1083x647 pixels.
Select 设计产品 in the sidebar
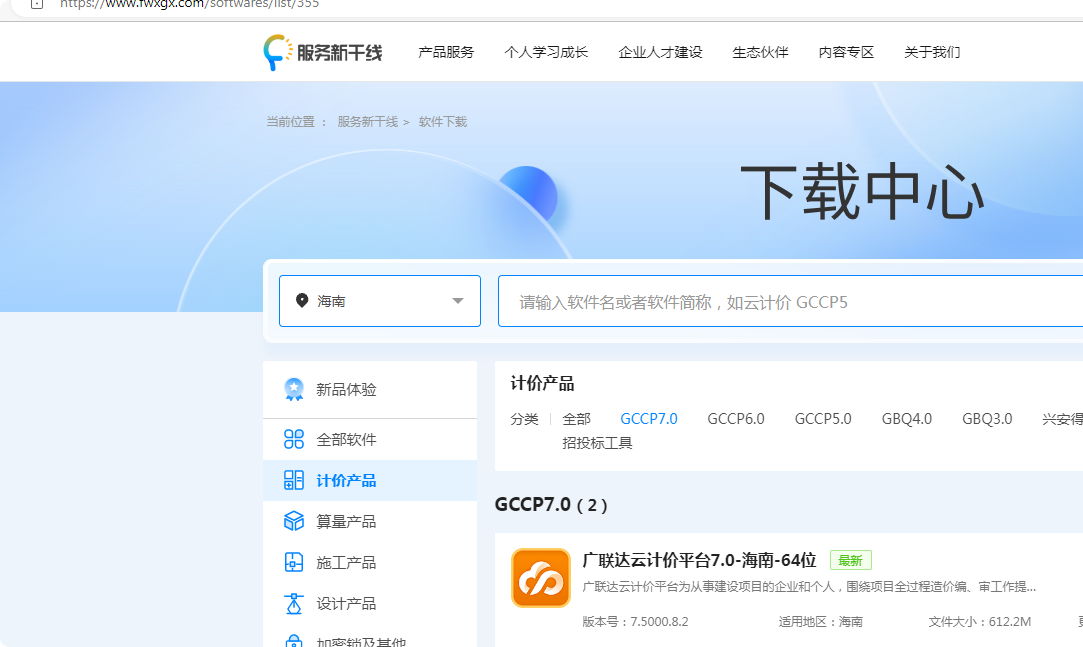click(x=370, y=603)
